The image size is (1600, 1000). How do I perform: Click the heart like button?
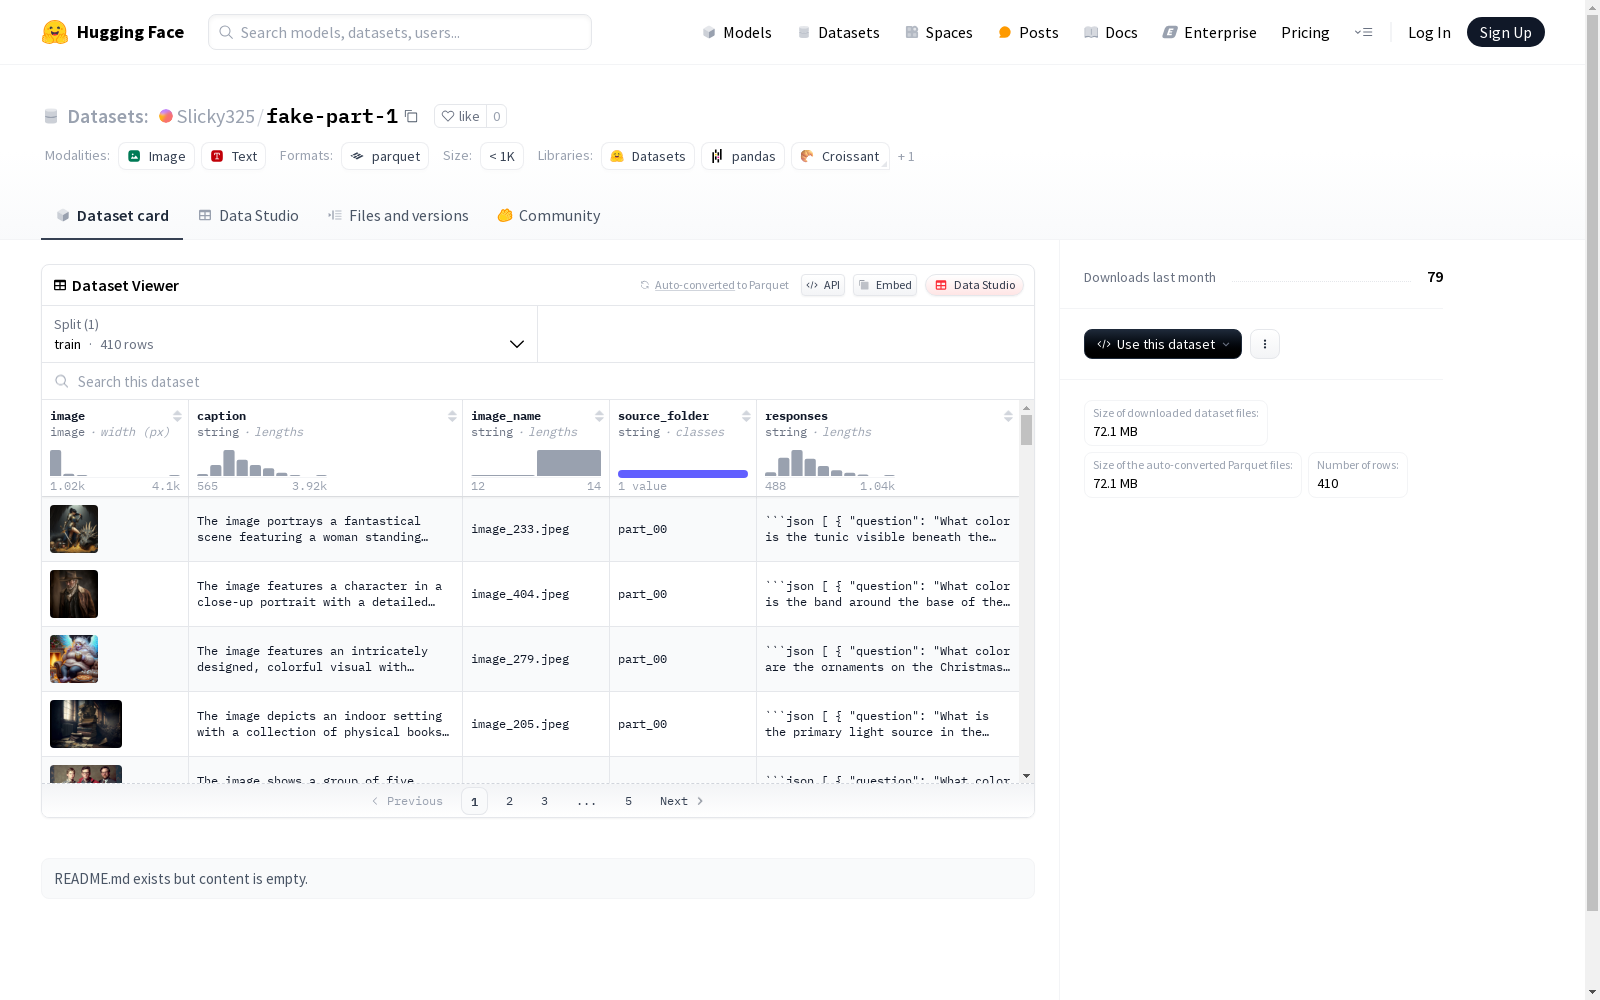point(460,116)
